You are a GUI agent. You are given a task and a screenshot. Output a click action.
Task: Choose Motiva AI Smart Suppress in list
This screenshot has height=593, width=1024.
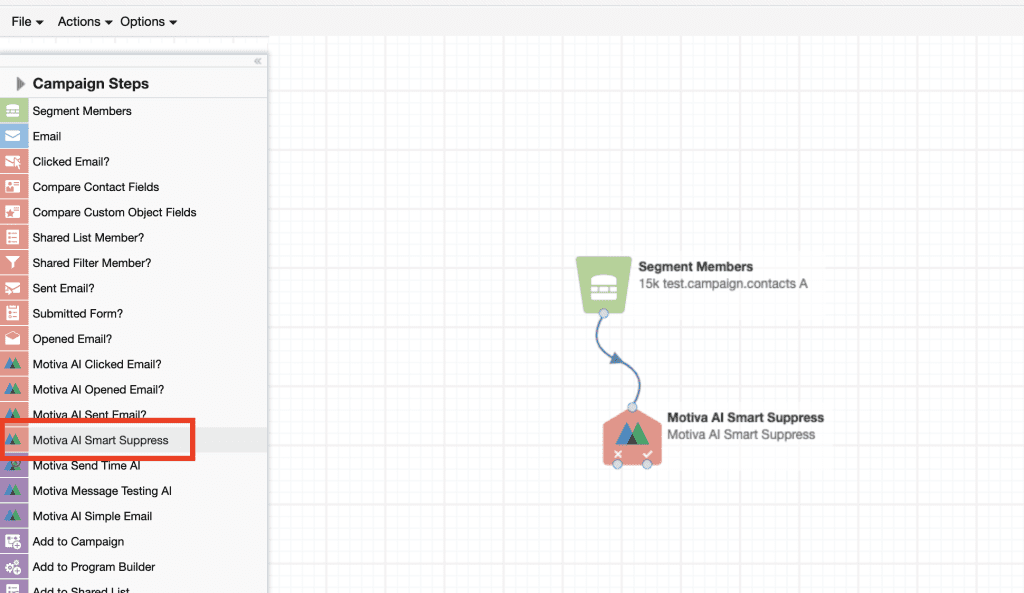click(x=100, y=440)
